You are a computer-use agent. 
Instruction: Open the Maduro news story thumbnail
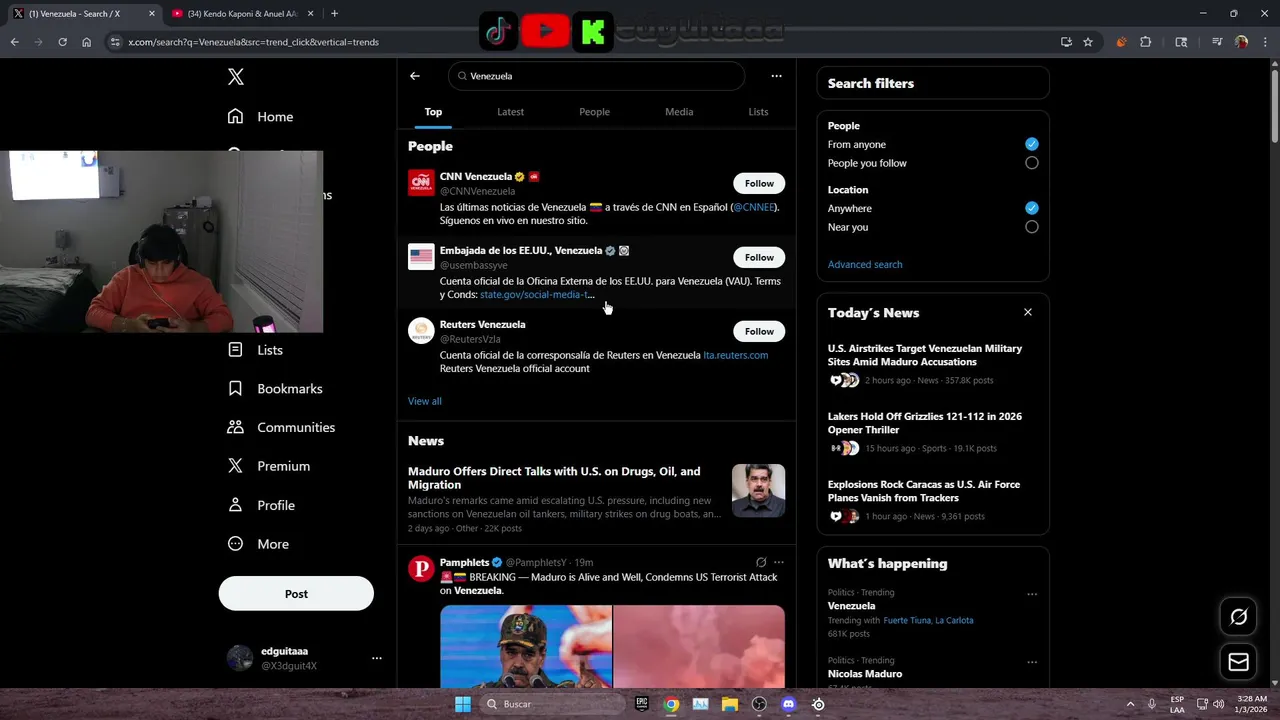[758, 490]
